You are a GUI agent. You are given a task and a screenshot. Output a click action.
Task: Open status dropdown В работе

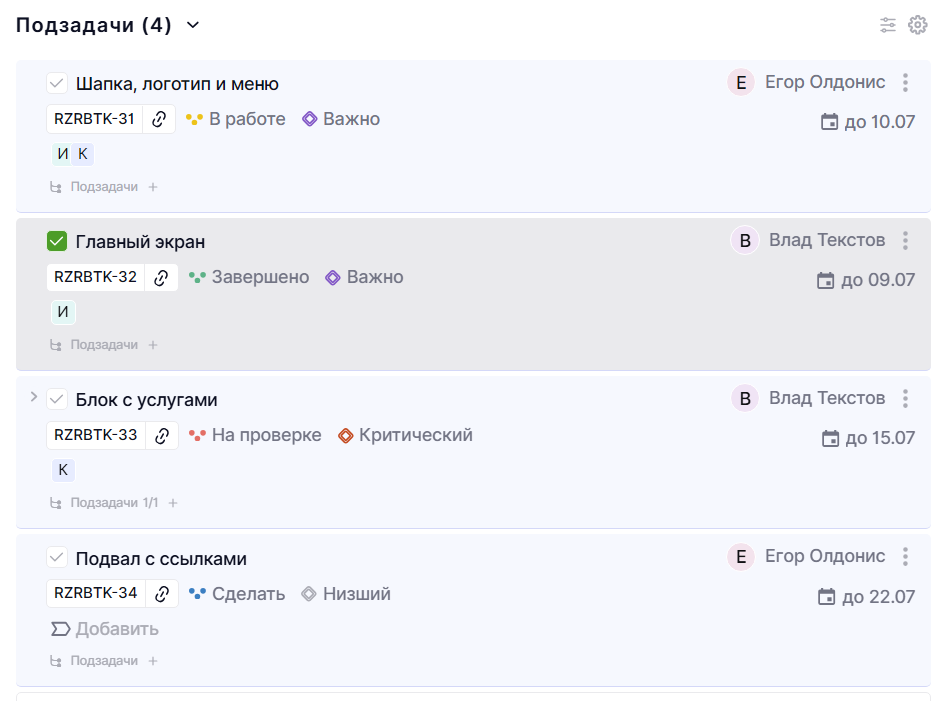pos(235,119)
